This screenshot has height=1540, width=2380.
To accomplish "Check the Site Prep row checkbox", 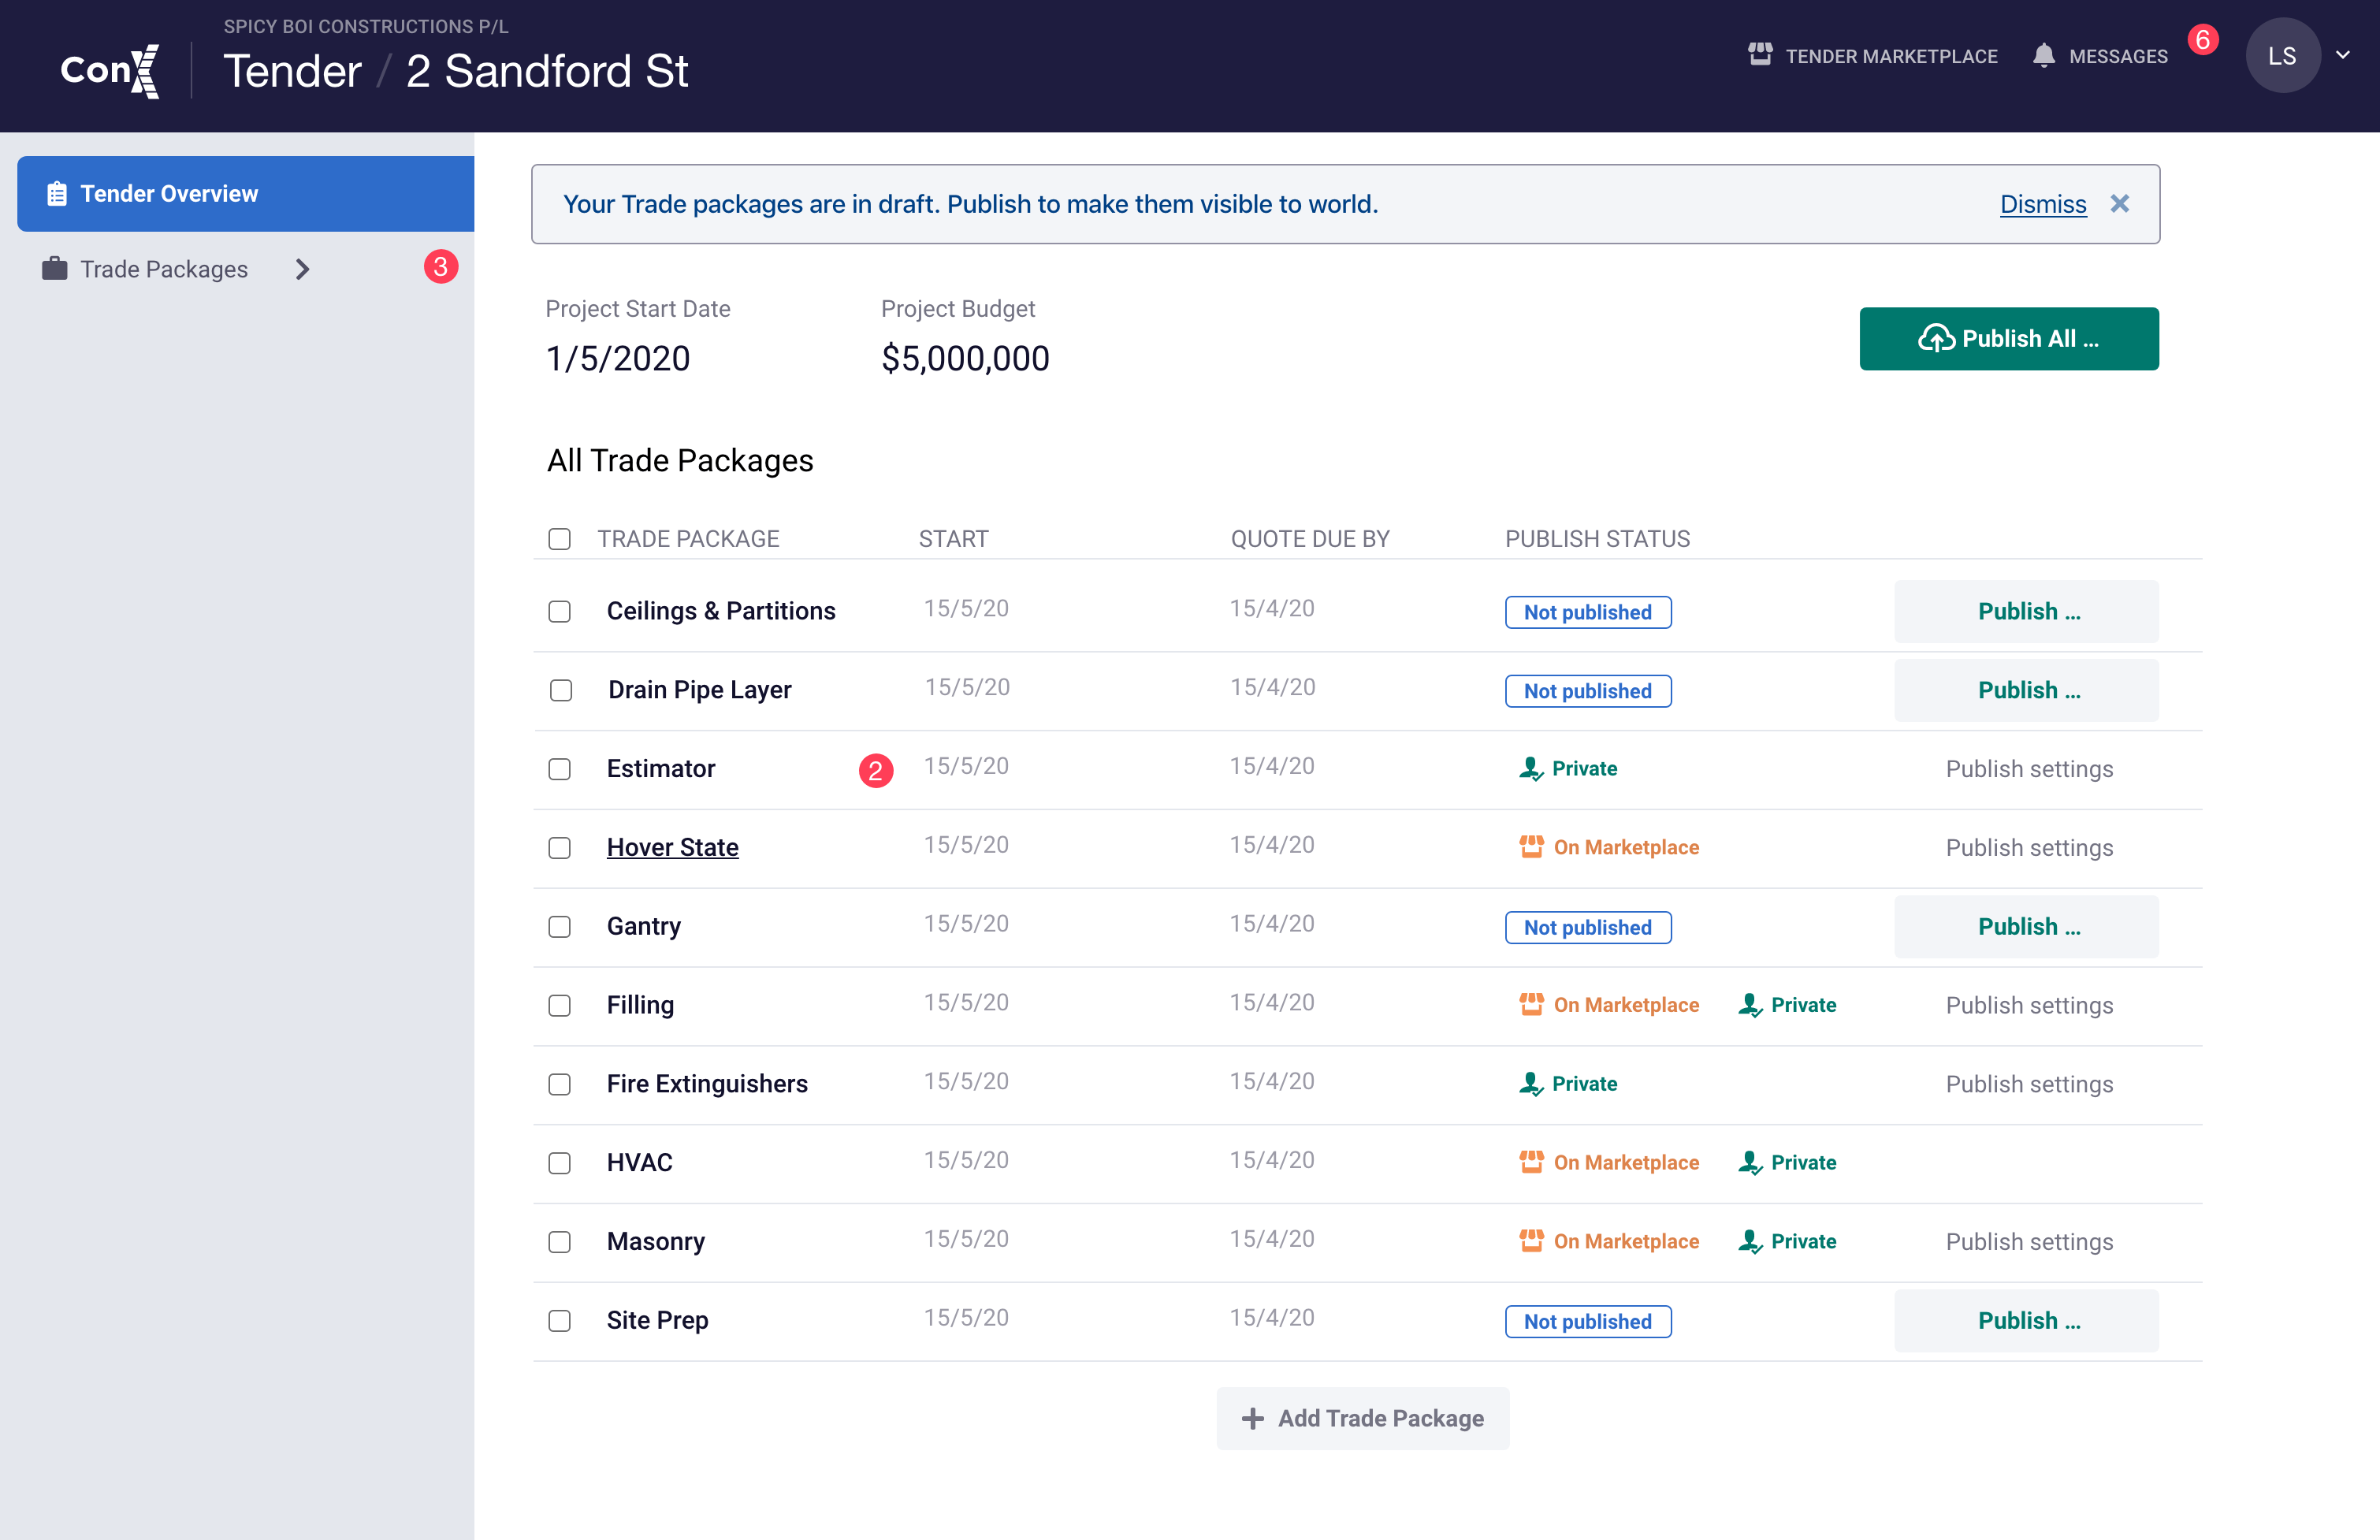I will [560, 1320].
